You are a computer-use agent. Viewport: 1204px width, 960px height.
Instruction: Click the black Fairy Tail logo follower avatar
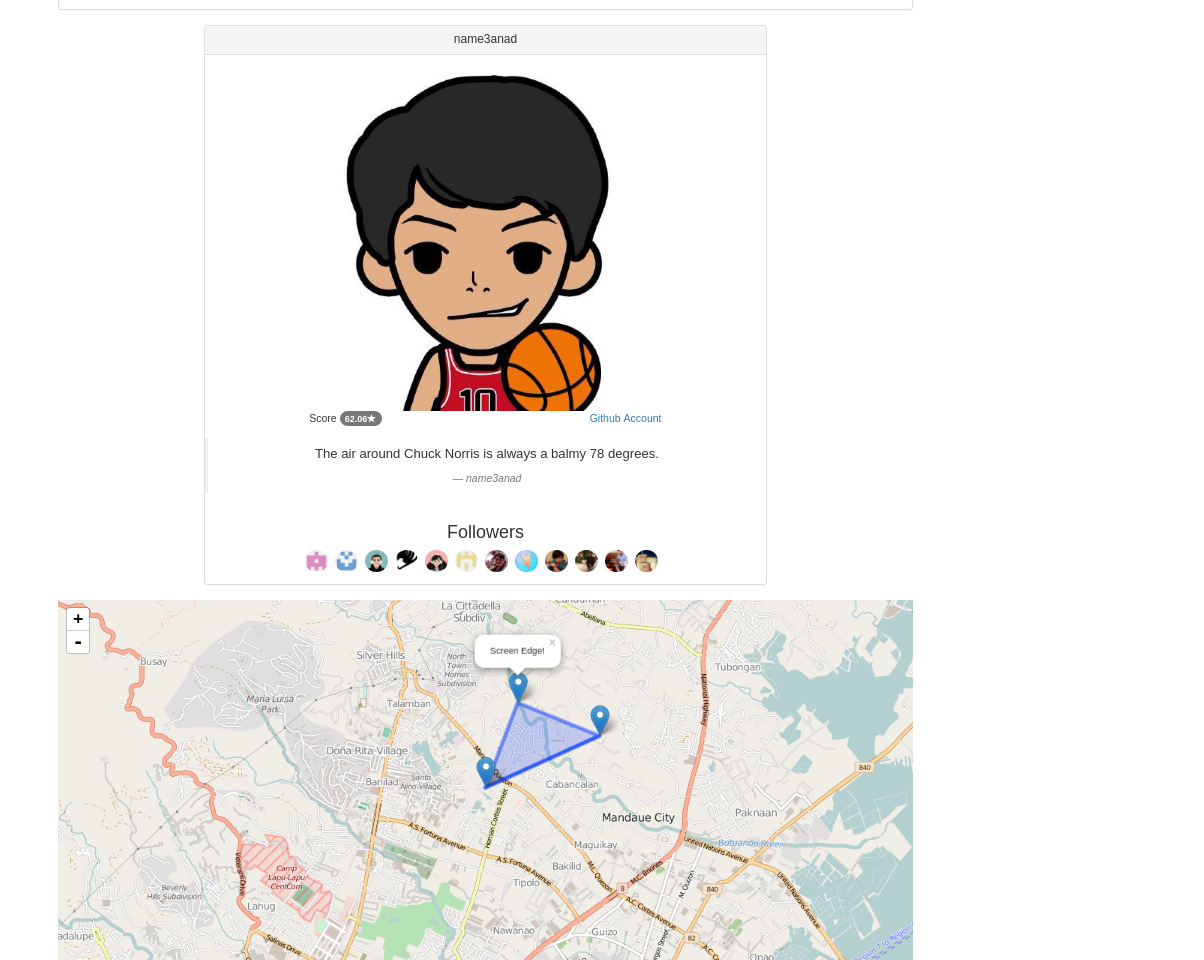pyautogui.click(x=407, y=561)
